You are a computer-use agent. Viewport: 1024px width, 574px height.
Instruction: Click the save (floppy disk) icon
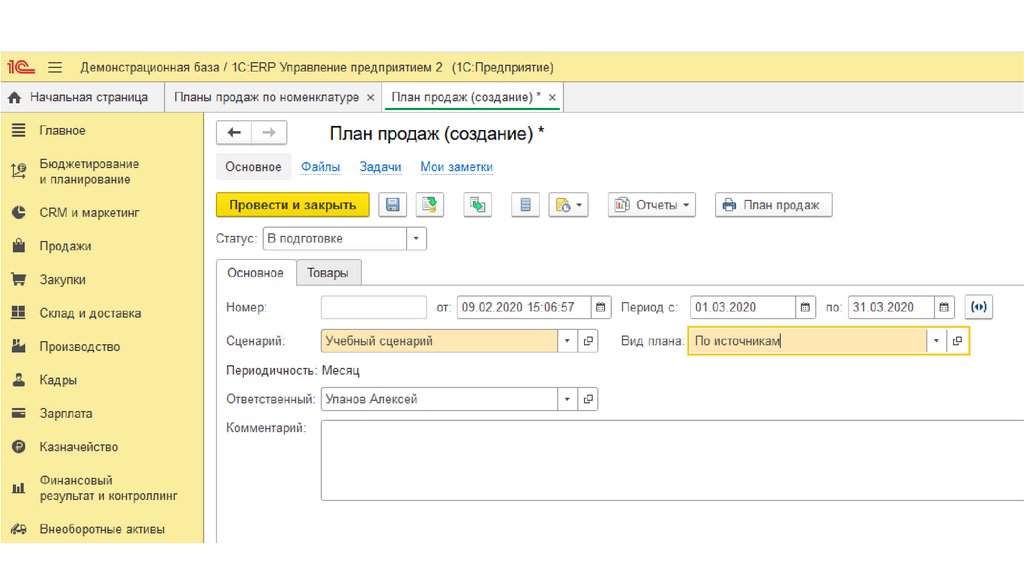pyautogui.click(x=393, y=205)
